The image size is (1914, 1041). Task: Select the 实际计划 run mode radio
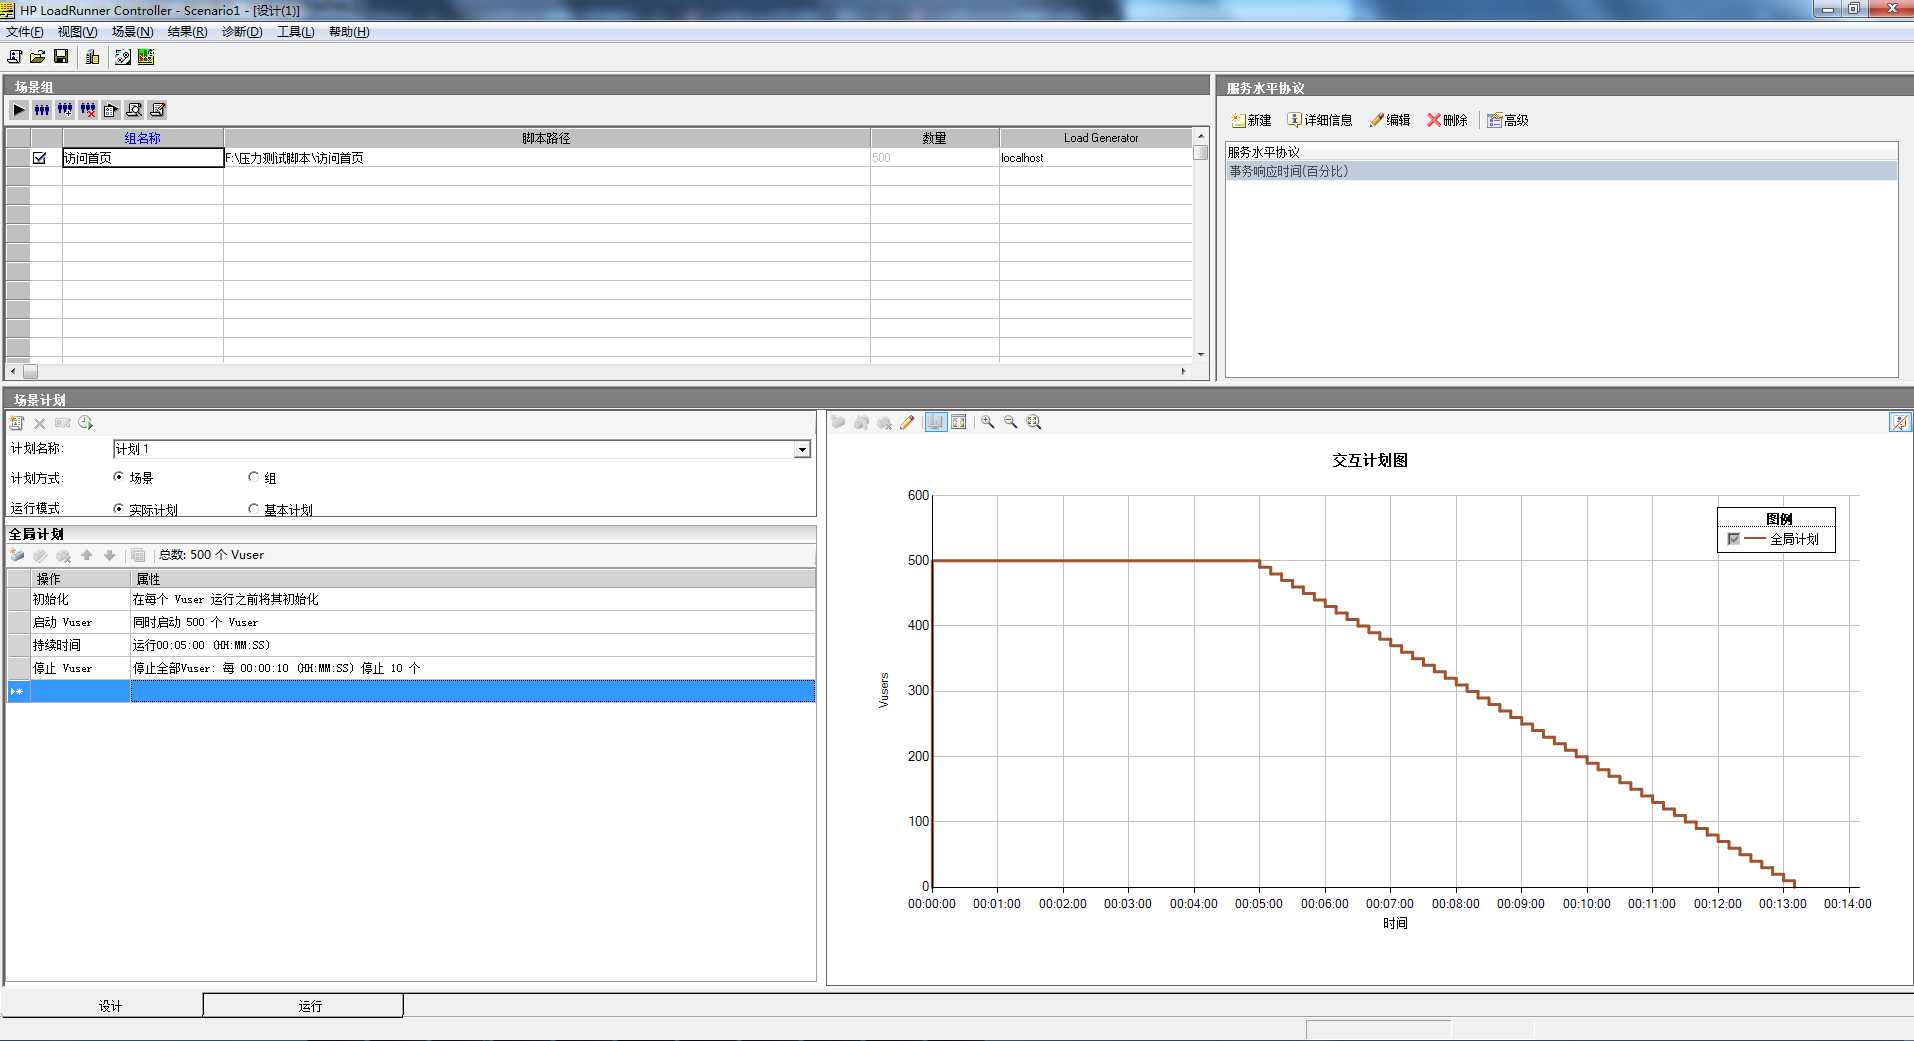(x=119, y=509)
